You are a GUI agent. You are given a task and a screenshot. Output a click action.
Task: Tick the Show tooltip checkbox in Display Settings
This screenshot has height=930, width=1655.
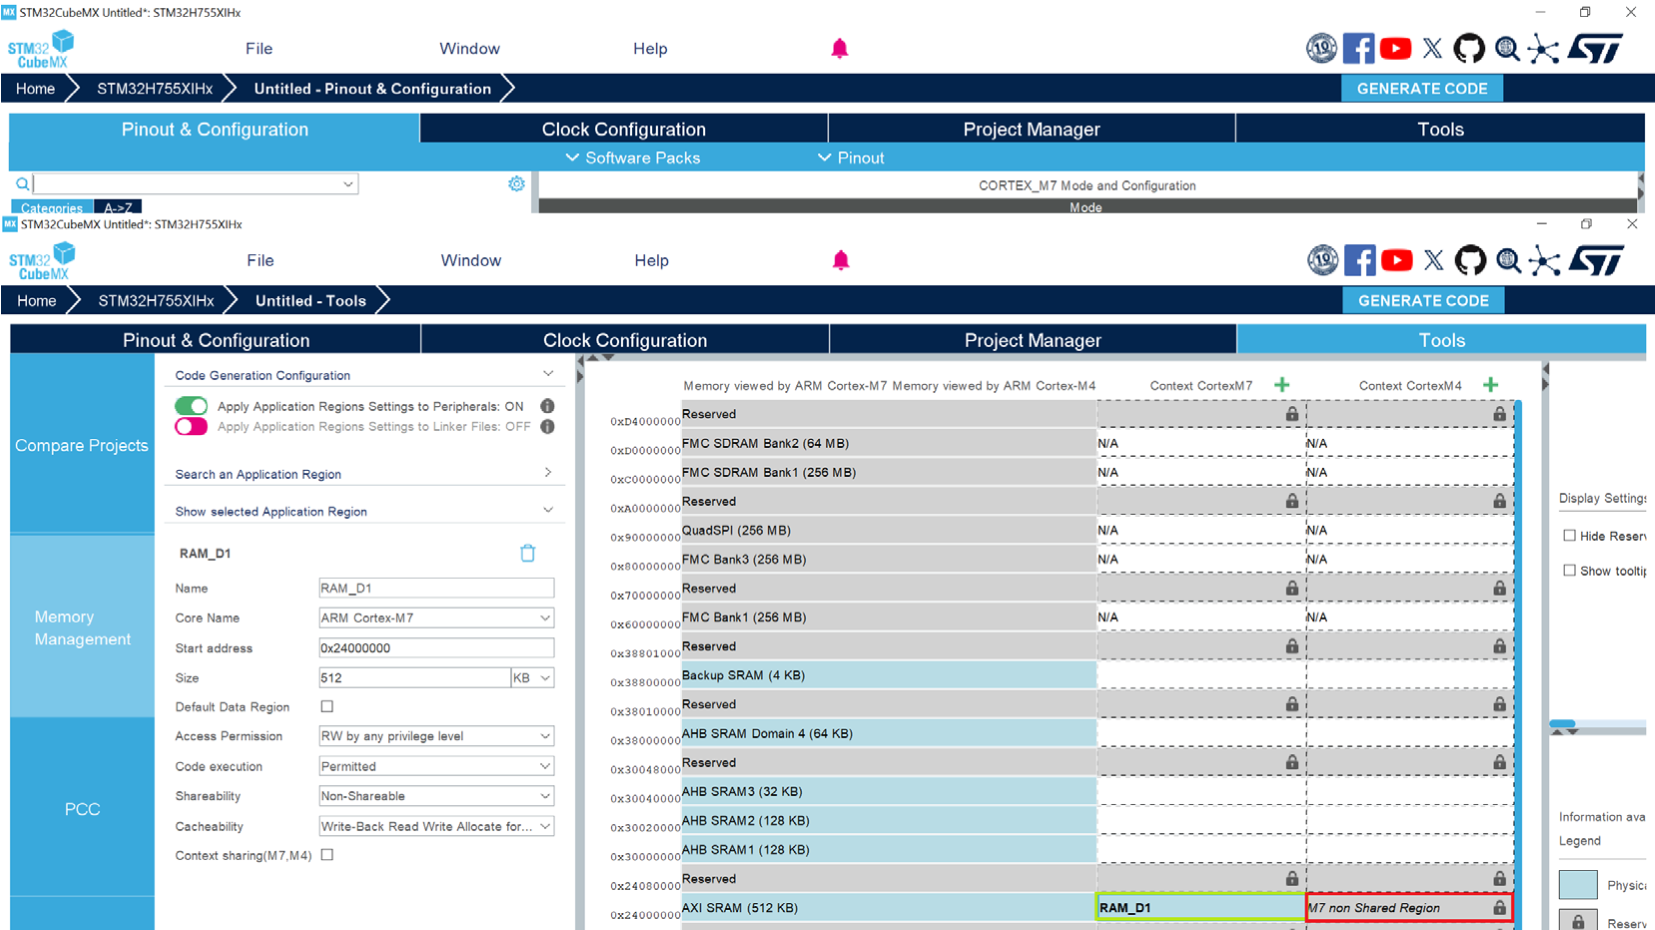[x=1569, y=571]
